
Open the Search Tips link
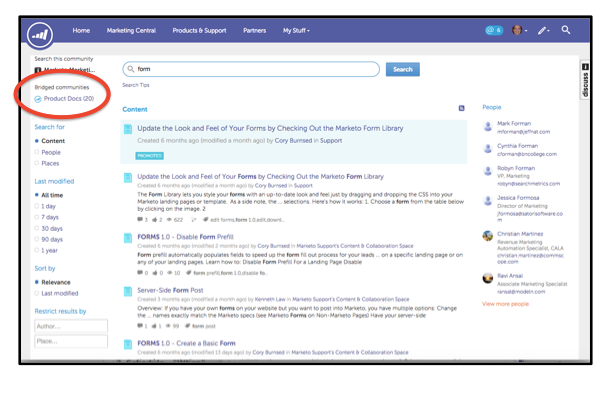(136, 85)
